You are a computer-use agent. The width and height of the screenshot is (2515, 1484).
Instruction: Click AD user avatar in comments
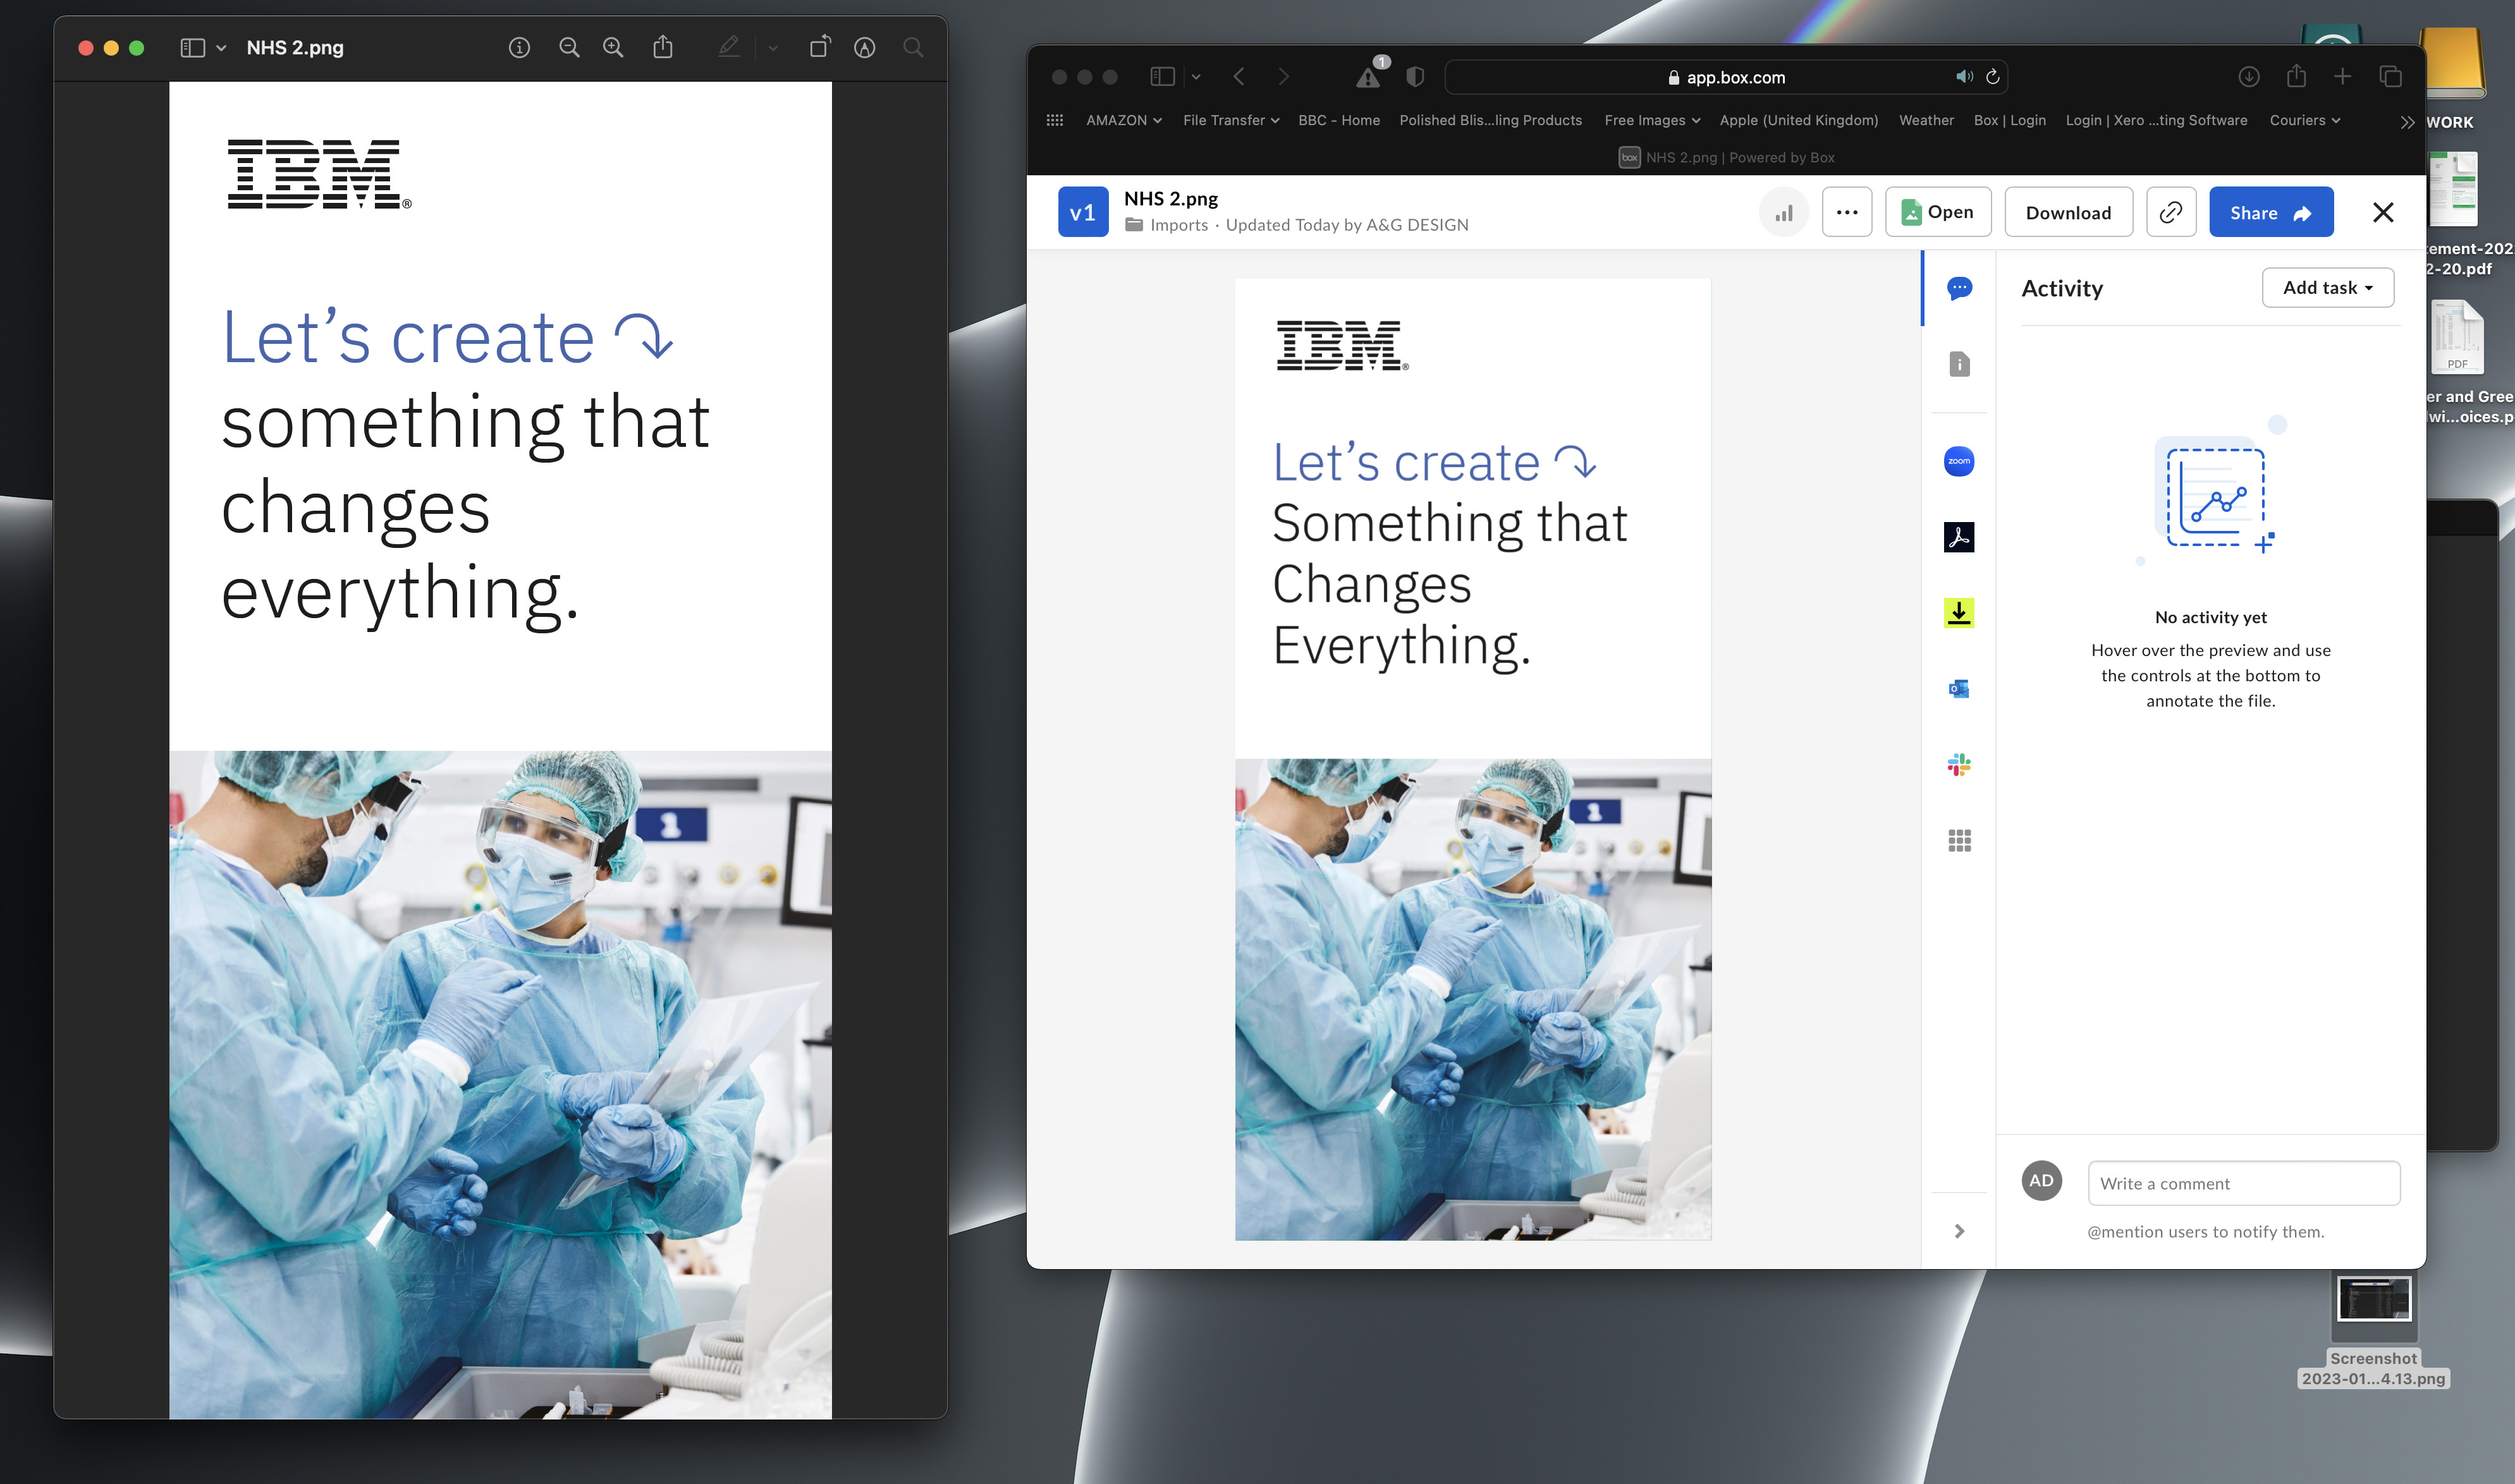2041,1181
